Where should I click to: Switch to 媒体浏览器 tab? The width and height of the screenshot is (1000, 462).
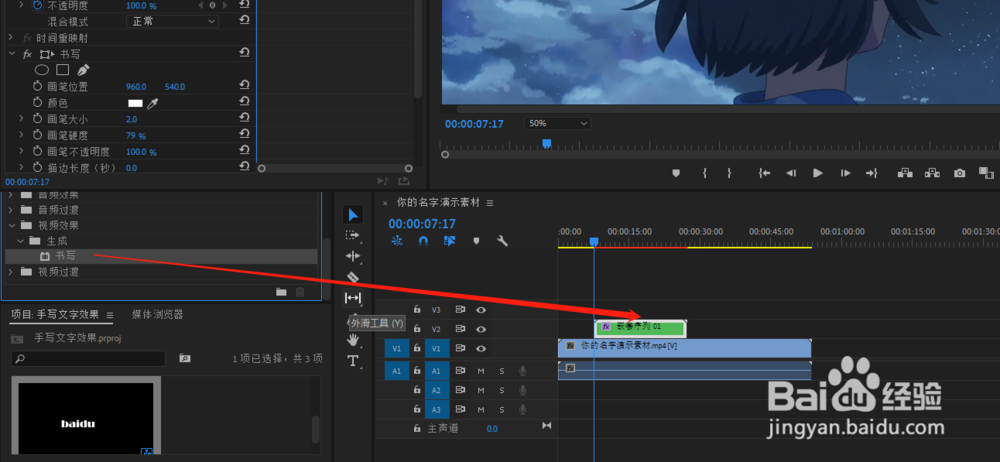(158, 315)
